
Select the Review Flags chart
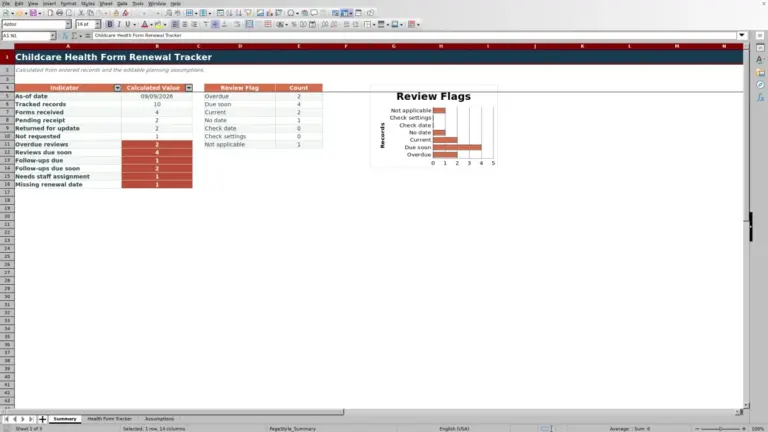[434, 126]
